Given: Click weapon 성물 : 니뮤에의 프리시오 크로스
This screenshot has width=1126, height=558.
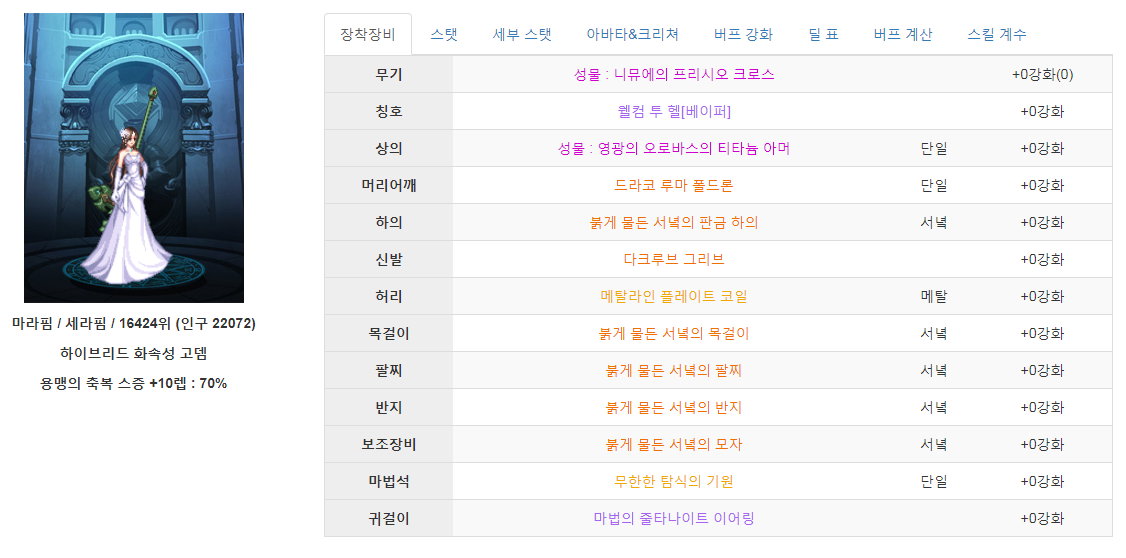Looking at the screenshot, I should tap(674, 74).
